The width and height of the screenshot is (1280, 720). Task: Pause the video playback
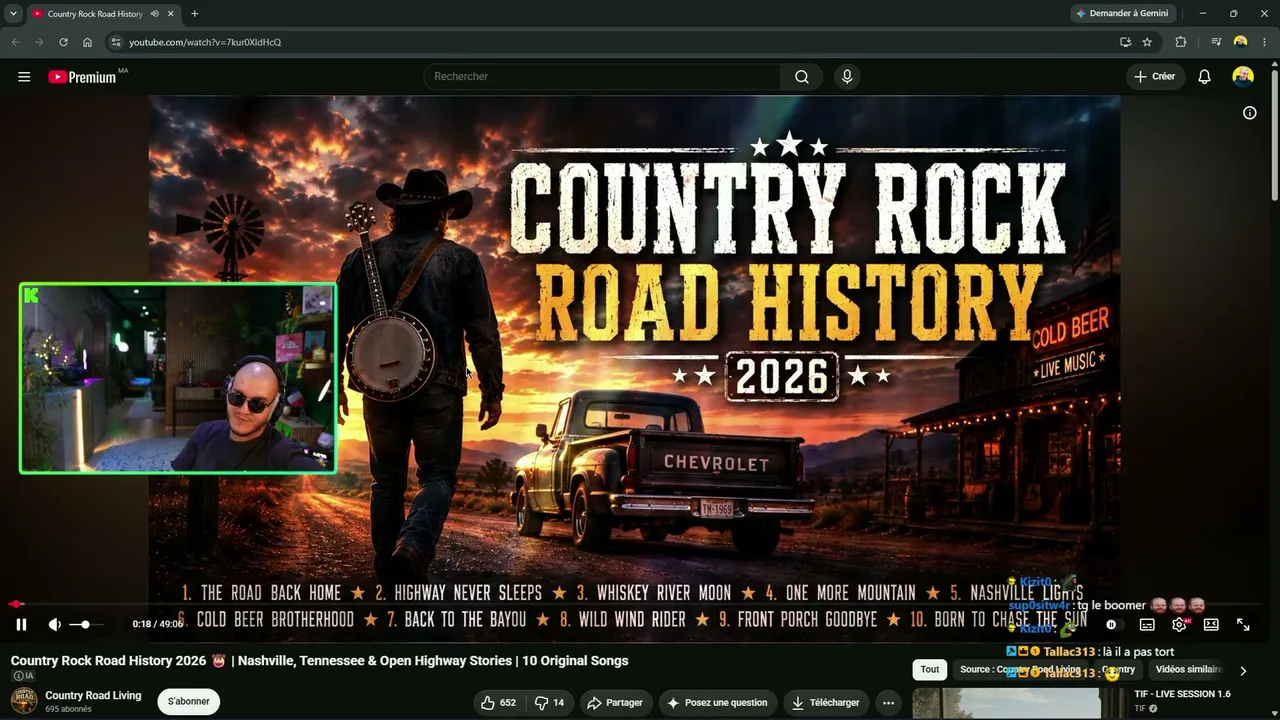21,624
